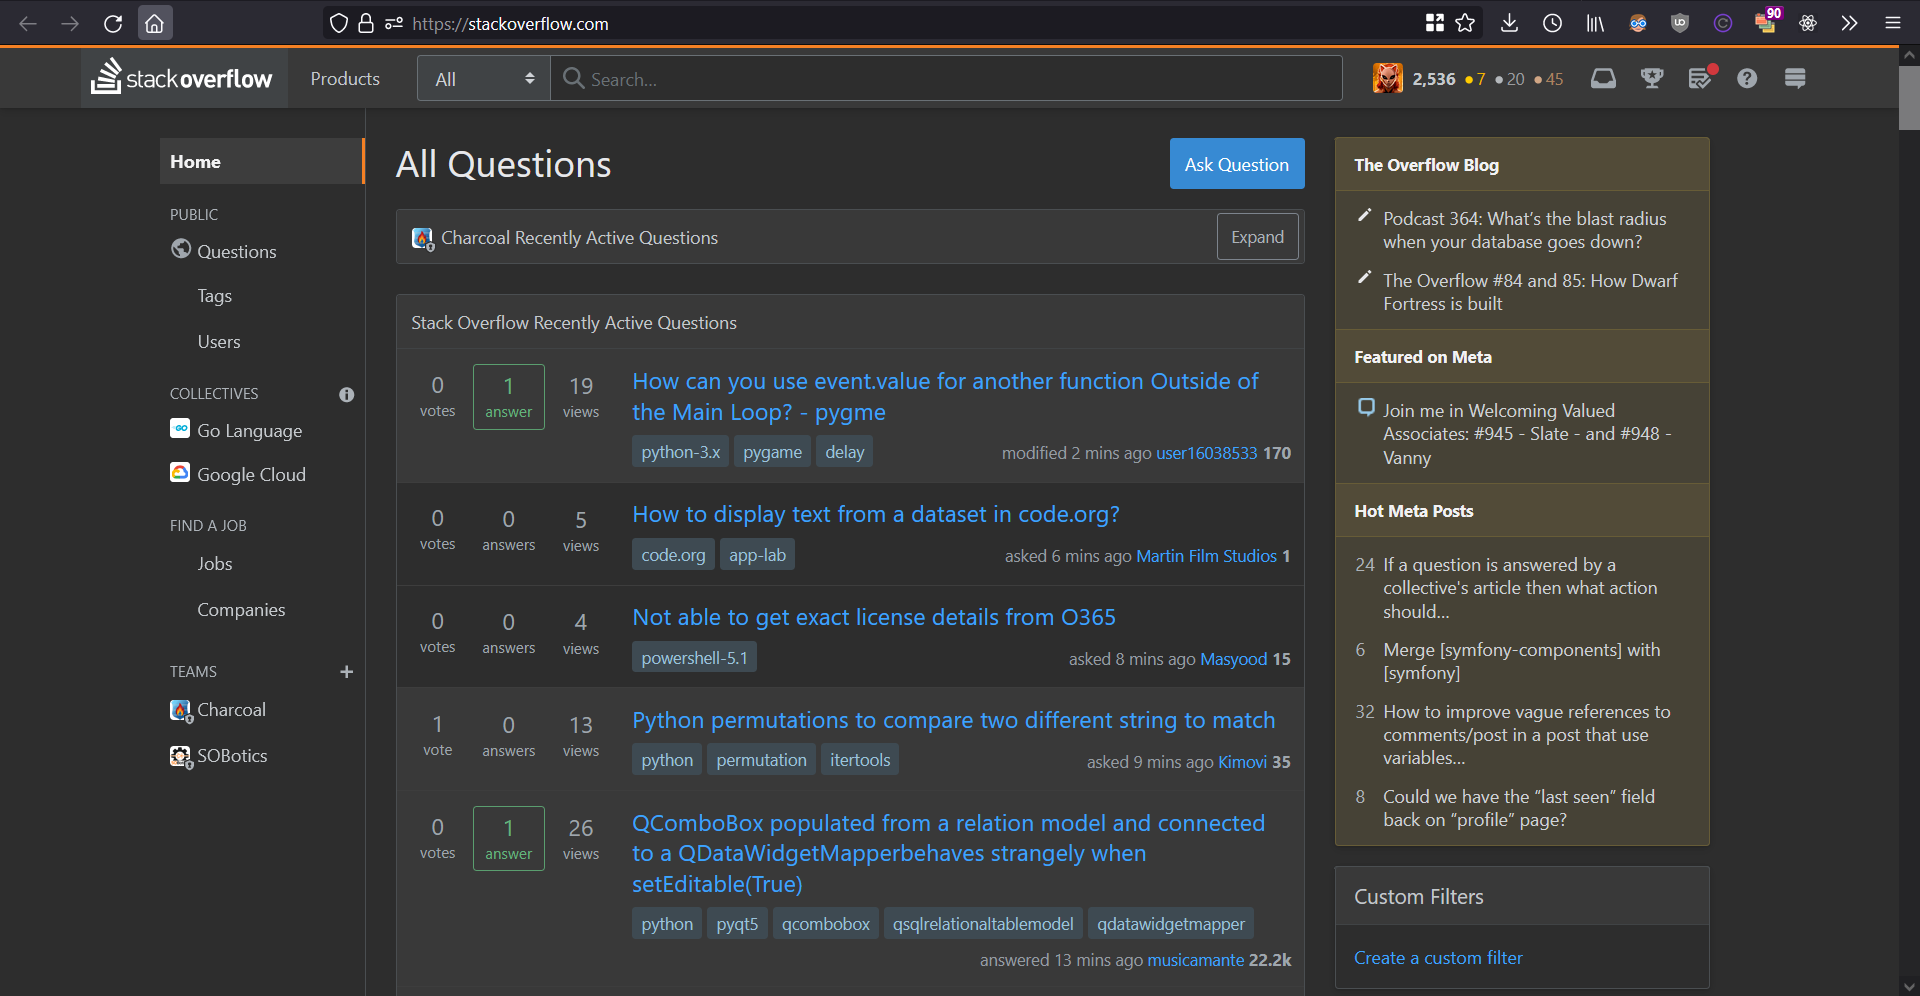Open user Martin Film Studios profile
1920x996 pixels.
[x=1206, y=556]
